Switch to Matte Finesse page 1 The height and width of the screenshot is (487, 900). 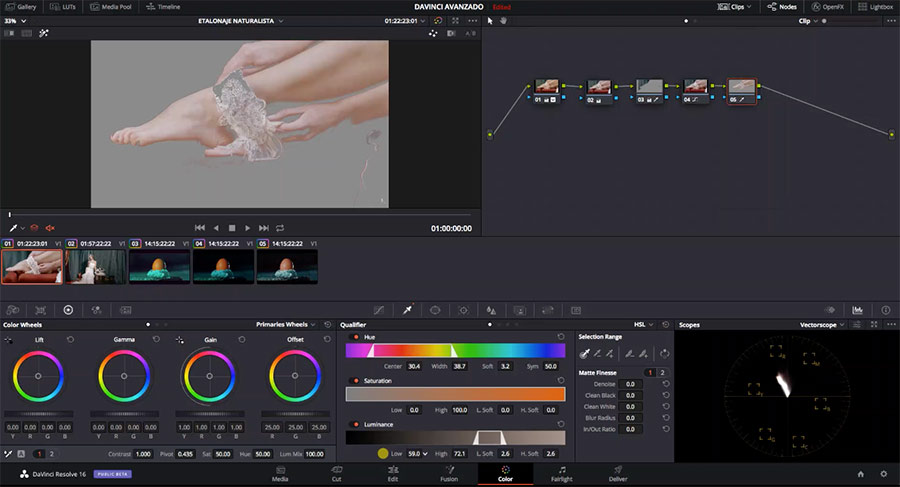(x=650, y=373)
